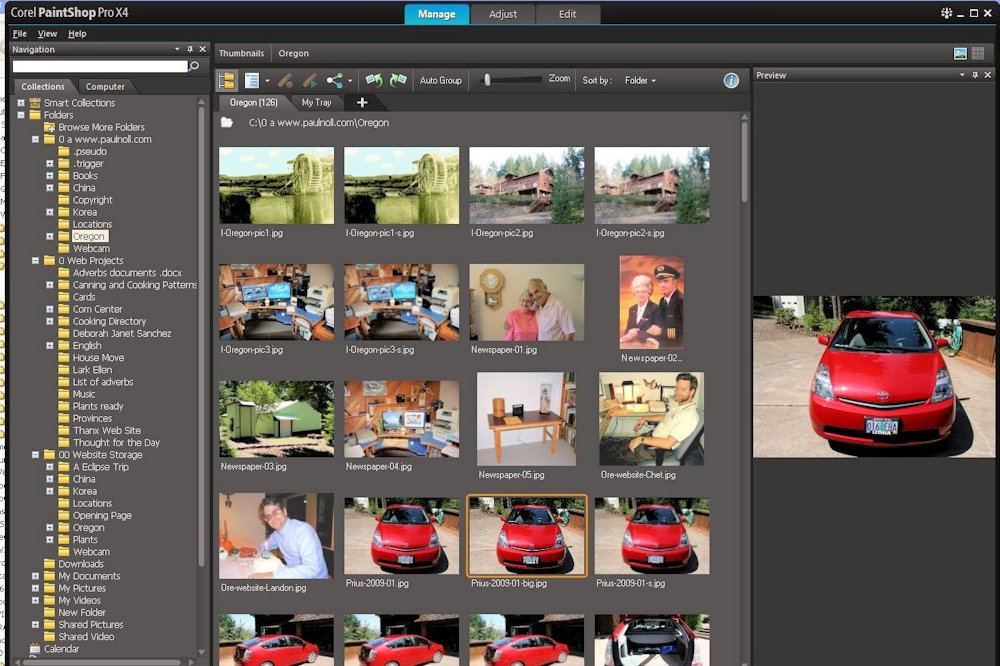Select the I-Oregon-pic1.jpg thumbnail
The image size is (1000, 666).
pyautogui.click(x=276, y=186)
